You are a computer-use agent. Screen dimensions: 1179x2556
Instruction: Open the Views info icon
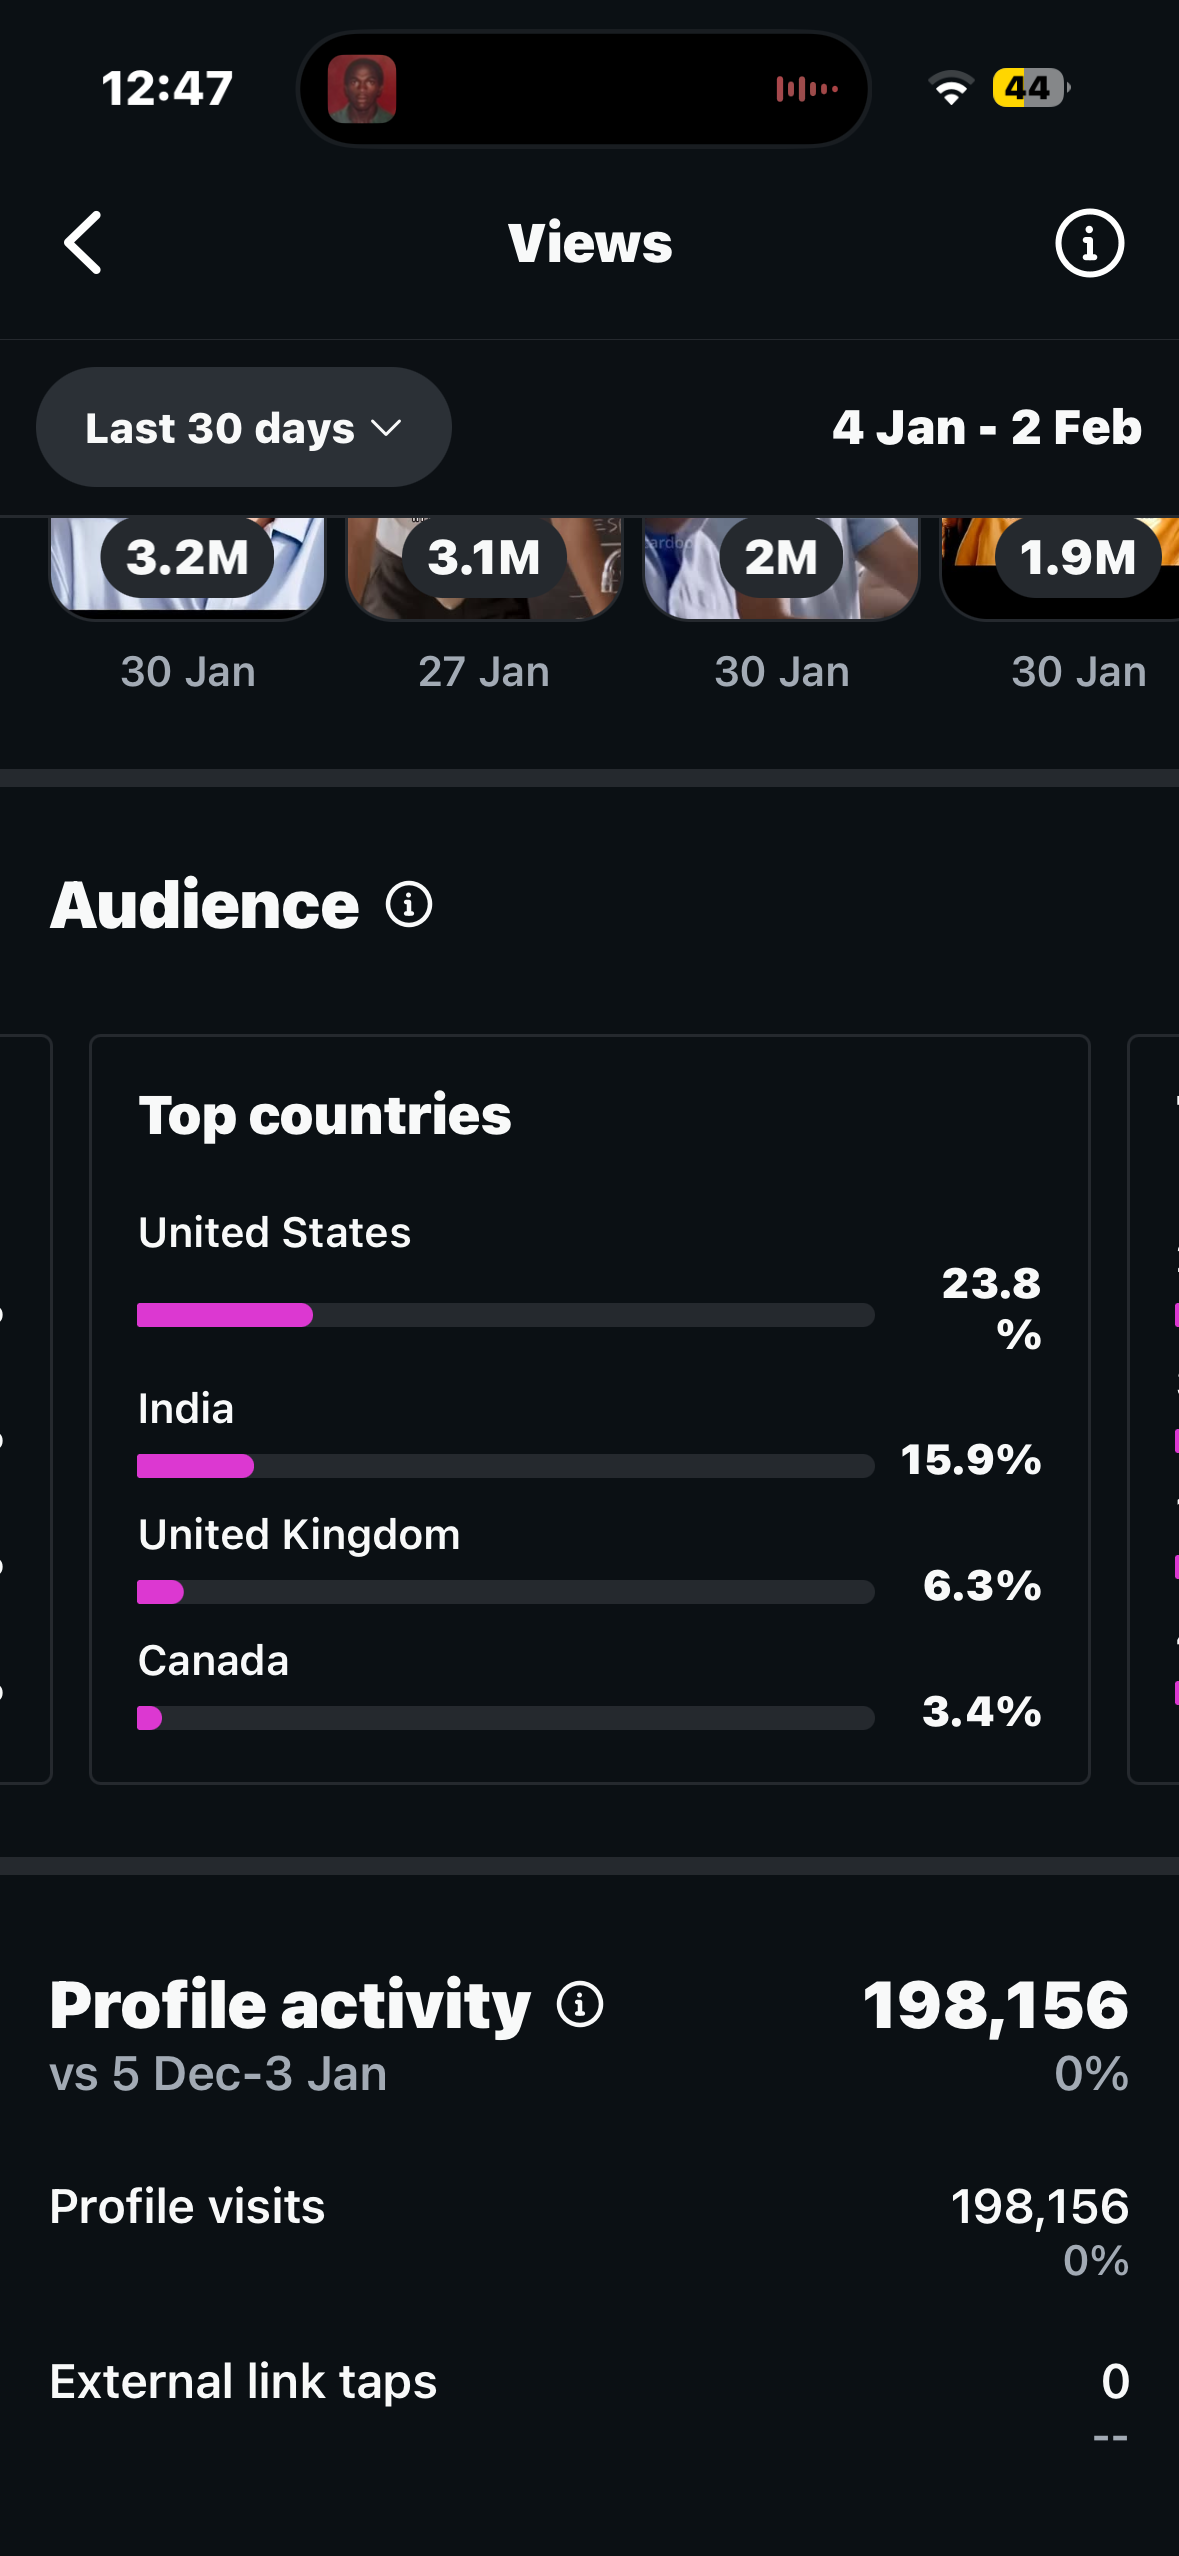pos(1089,243)
